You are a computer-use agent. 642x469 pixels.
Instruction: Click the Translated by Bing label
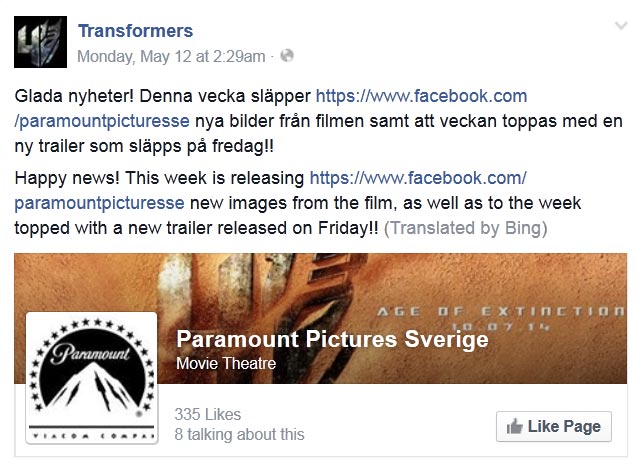(x=467, y=228)
